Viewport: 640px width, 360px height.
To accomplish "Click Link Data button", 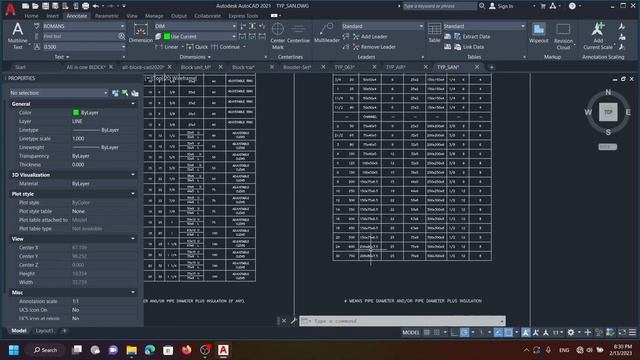I will coord(469,47).
